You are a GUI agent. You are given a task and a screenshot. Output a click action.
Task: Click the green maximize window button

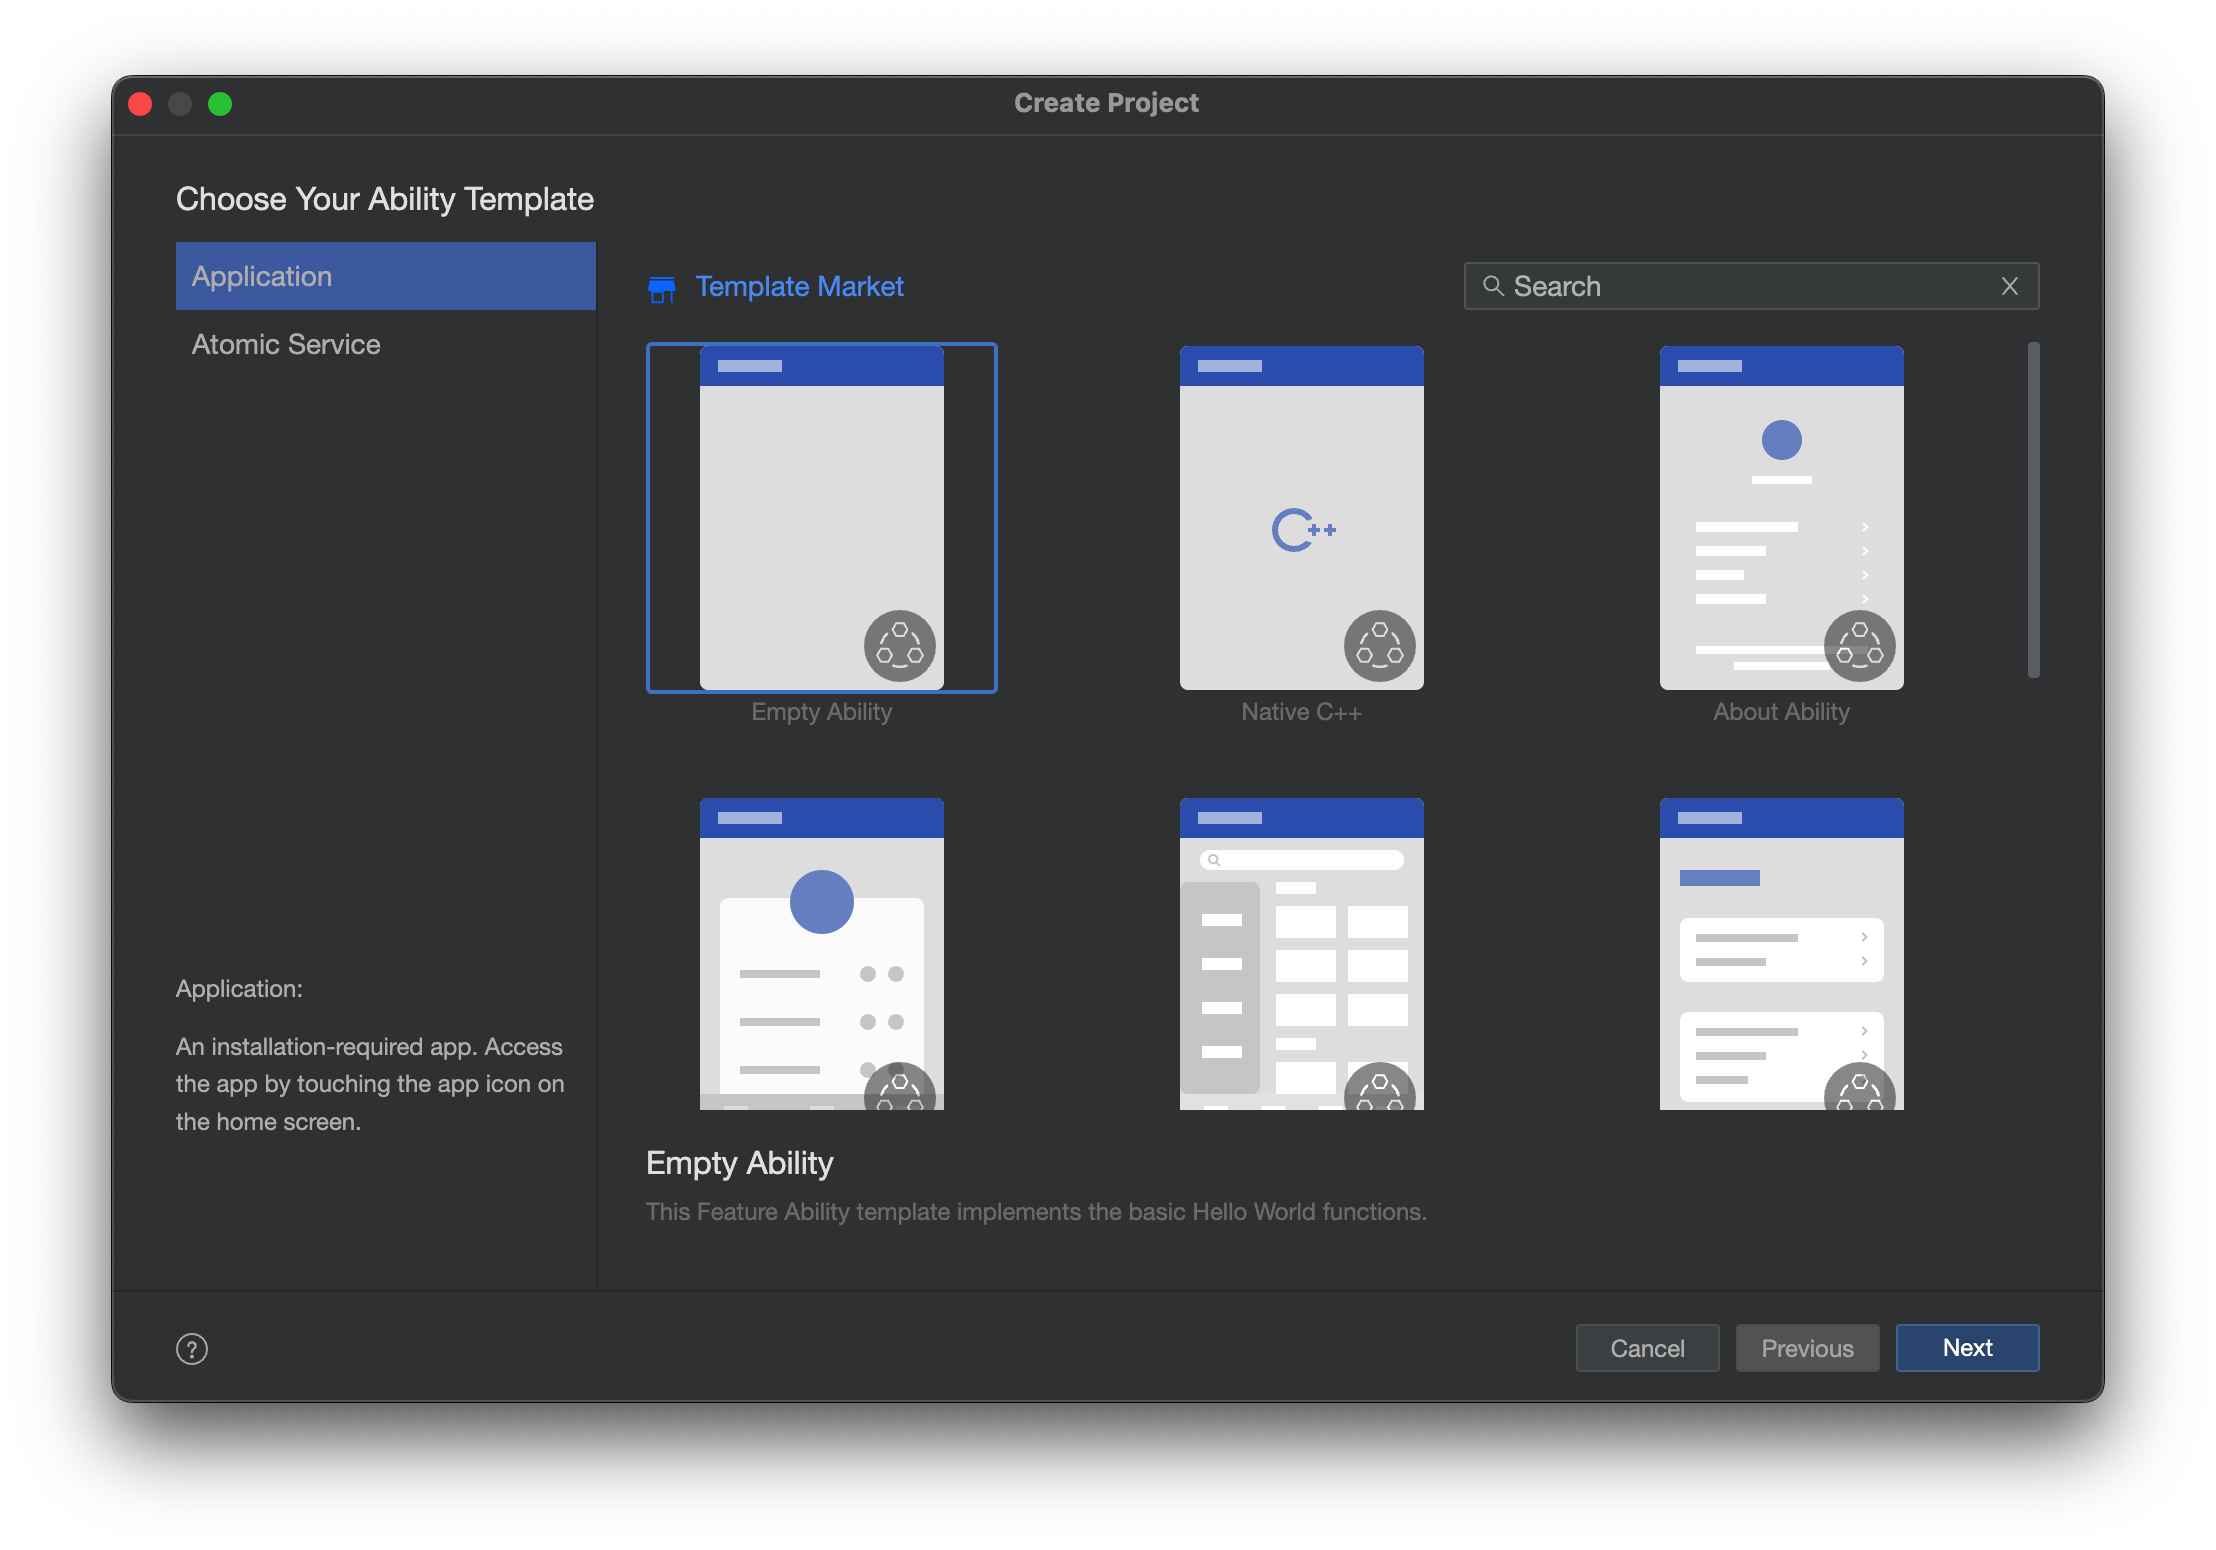220,104
